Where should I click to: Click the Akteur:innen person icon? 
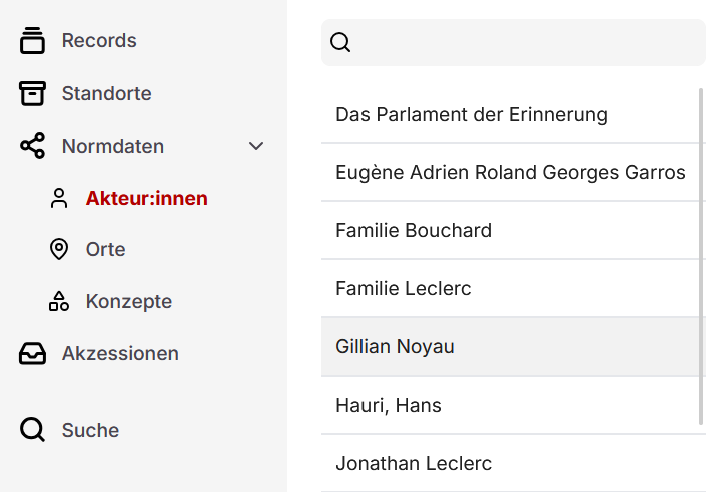pos(59,198)
